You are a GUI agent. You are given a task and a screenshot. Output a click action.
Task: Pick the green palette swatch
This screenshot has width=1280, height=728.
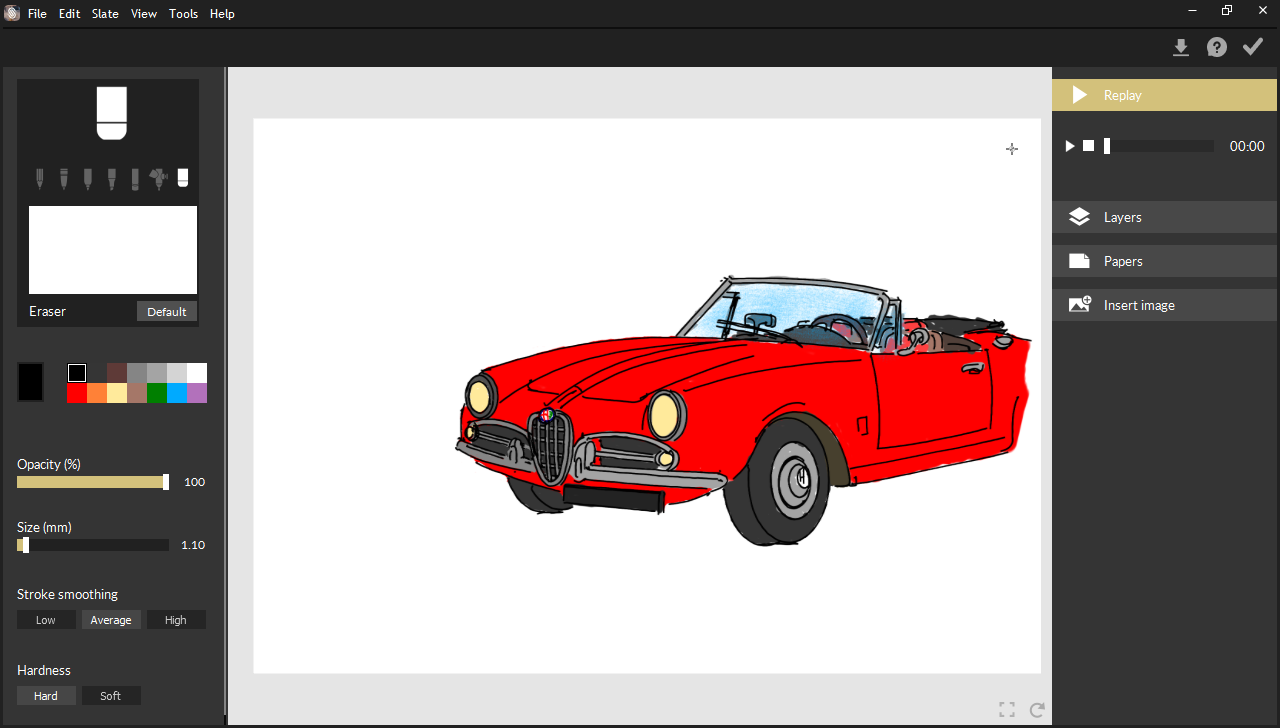[157, 393]
